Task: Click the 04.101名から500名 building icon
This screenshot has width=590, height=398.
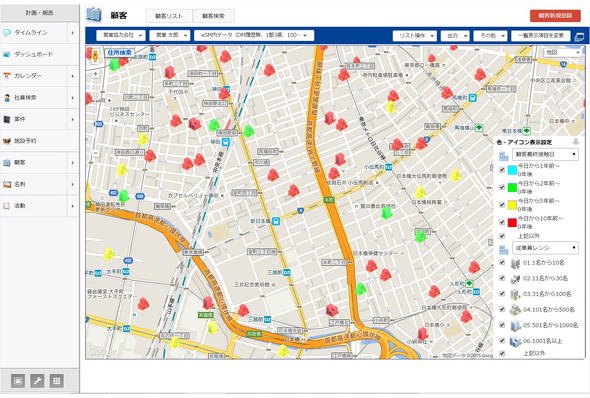Action: 515,309
